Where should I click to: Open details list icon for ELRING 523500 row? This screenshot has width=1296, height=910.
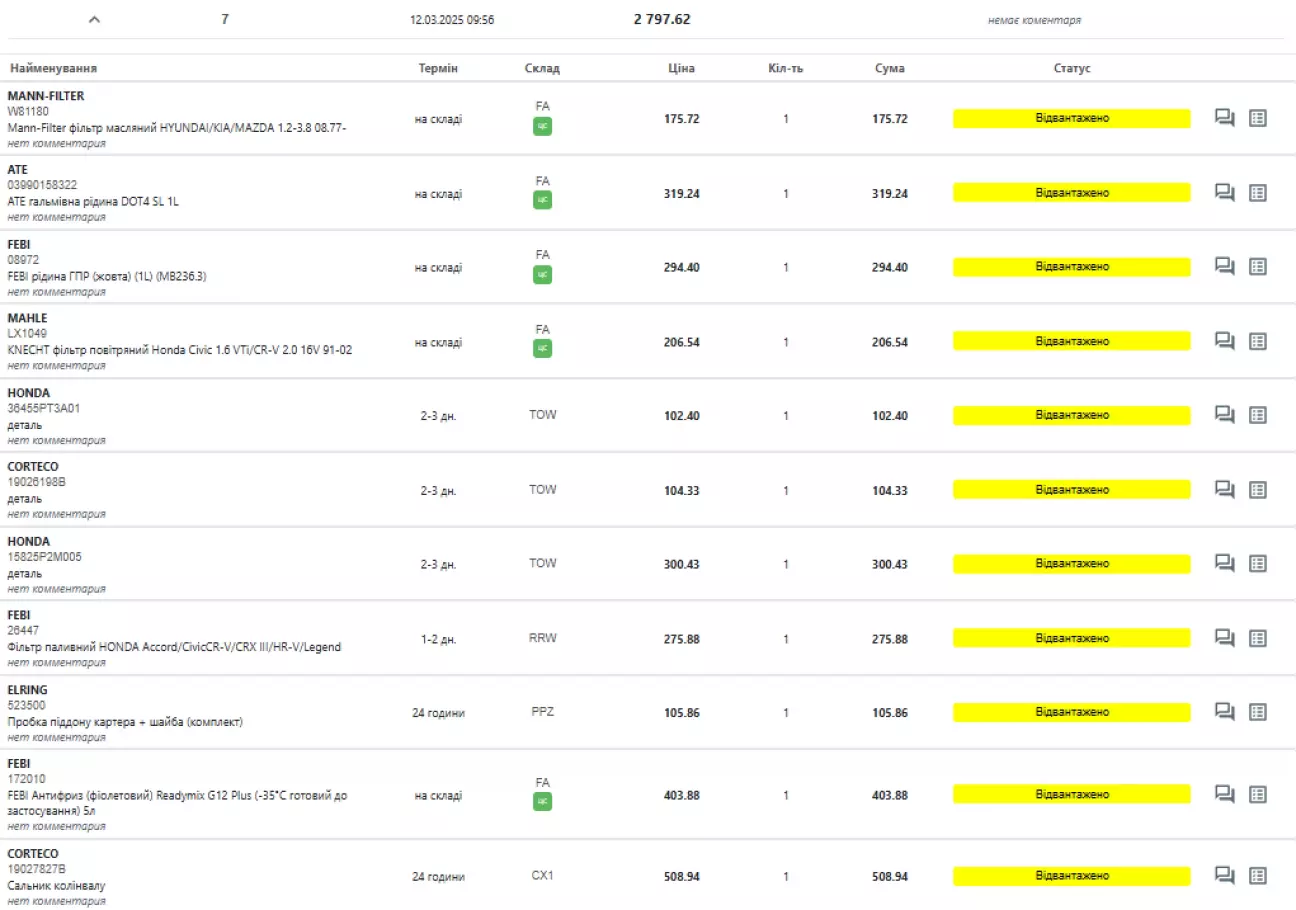coord(1258,712)
